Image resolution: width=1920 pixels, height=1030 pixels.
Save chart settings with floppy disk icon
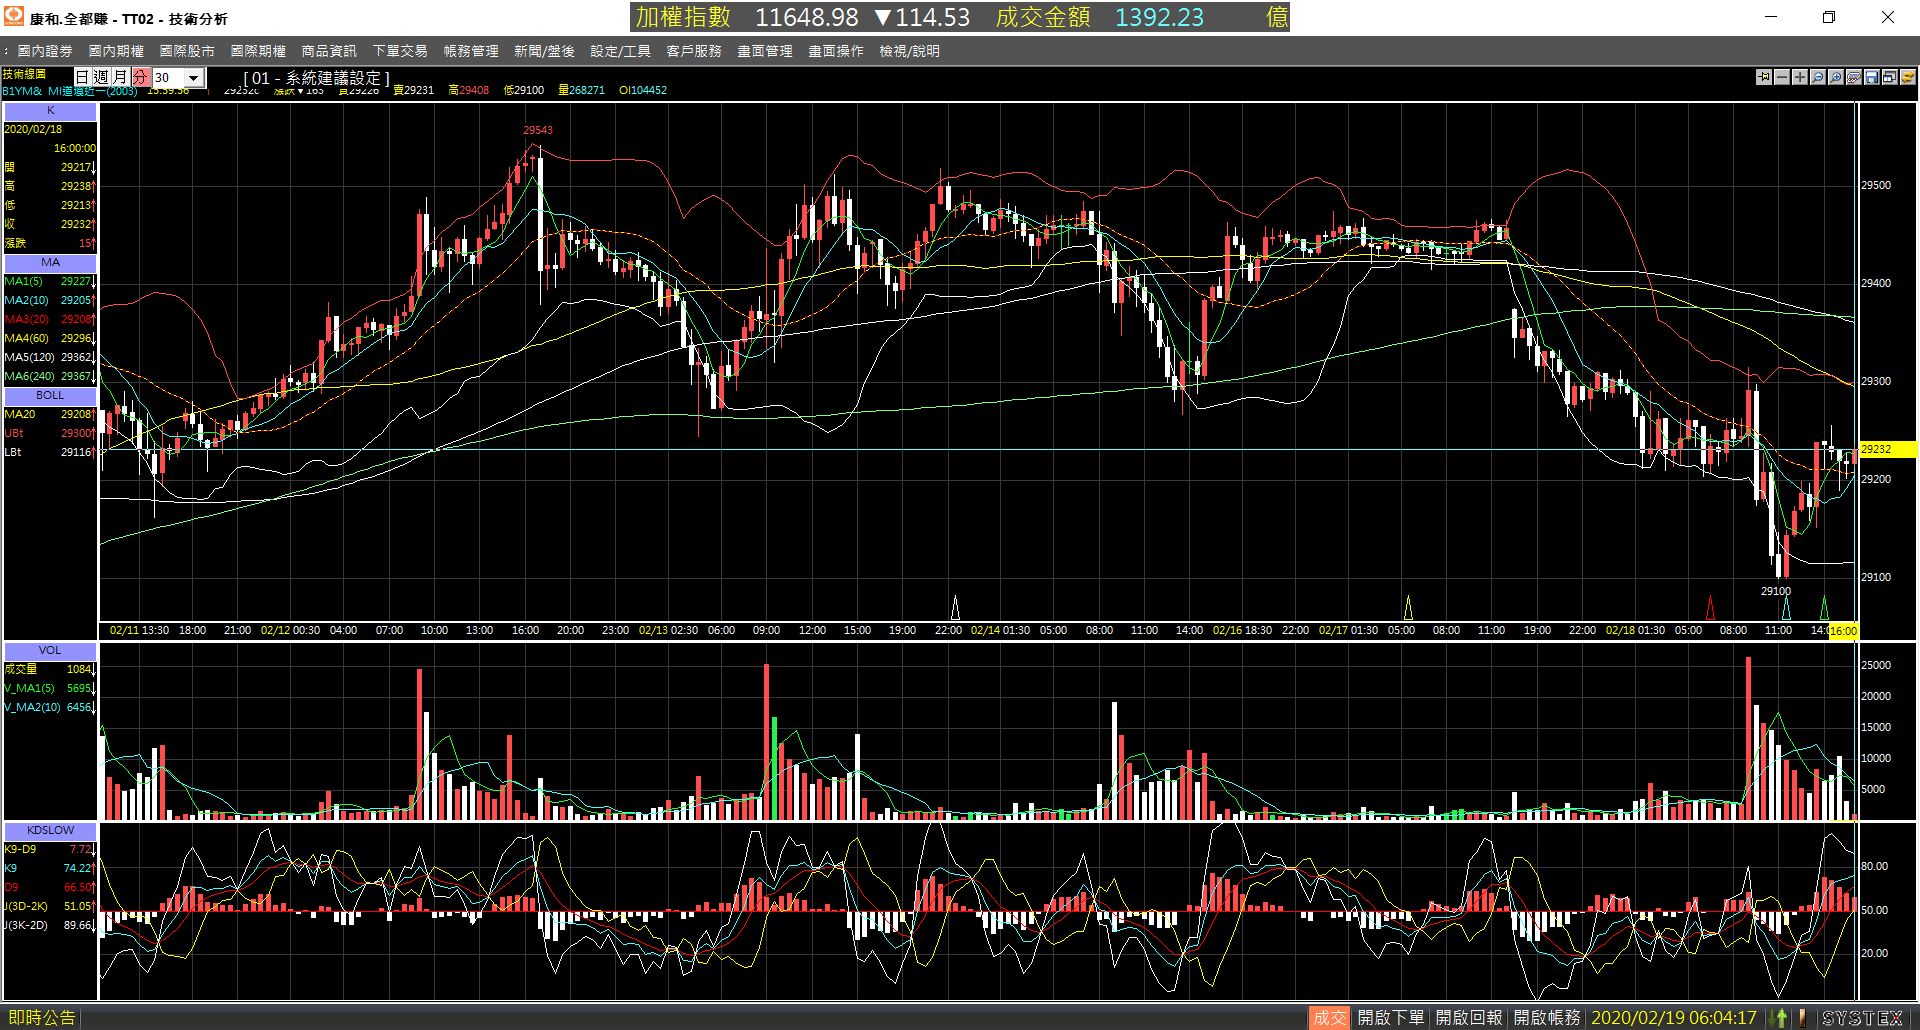[x=1872, y=77]
